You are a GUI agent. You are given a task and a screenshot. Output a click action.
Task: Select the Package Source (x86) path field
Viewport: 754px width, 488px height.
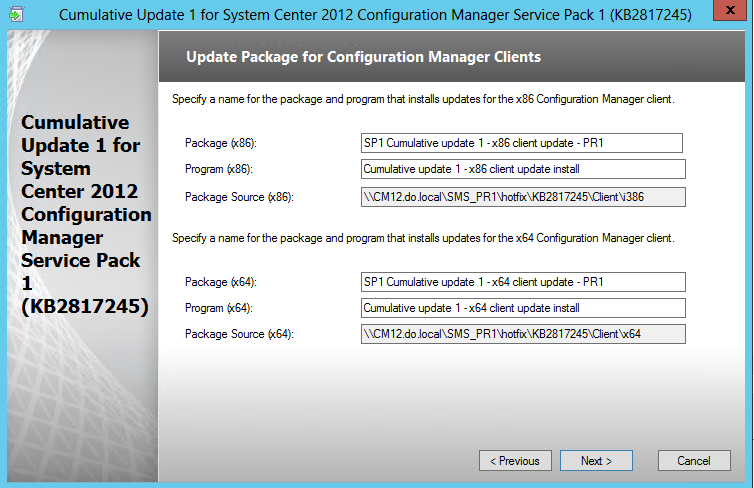click(x=523, y=197)
